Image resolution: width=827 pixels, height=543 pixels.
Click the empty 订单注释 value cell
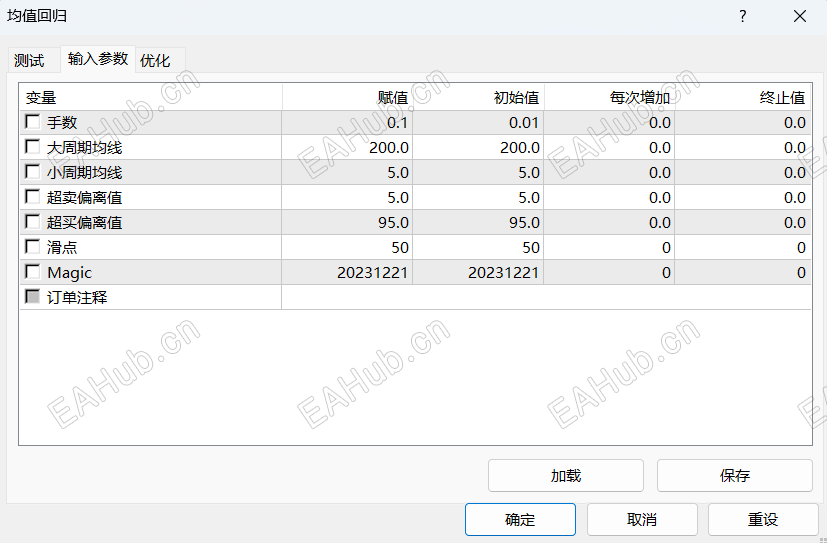point(546,297)
